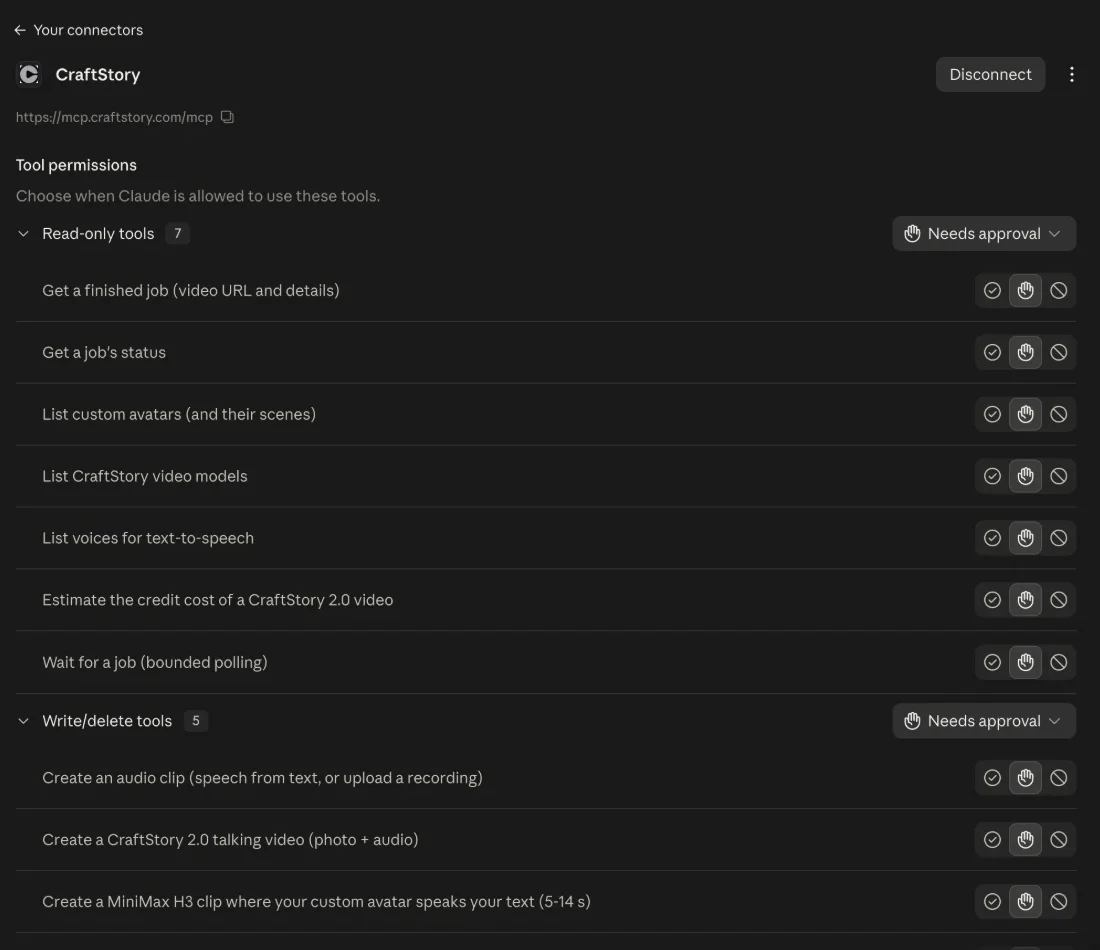Block Create an audio clip tool
The height and width of the screenshot is (950, 1100).
pos(1059,777)
